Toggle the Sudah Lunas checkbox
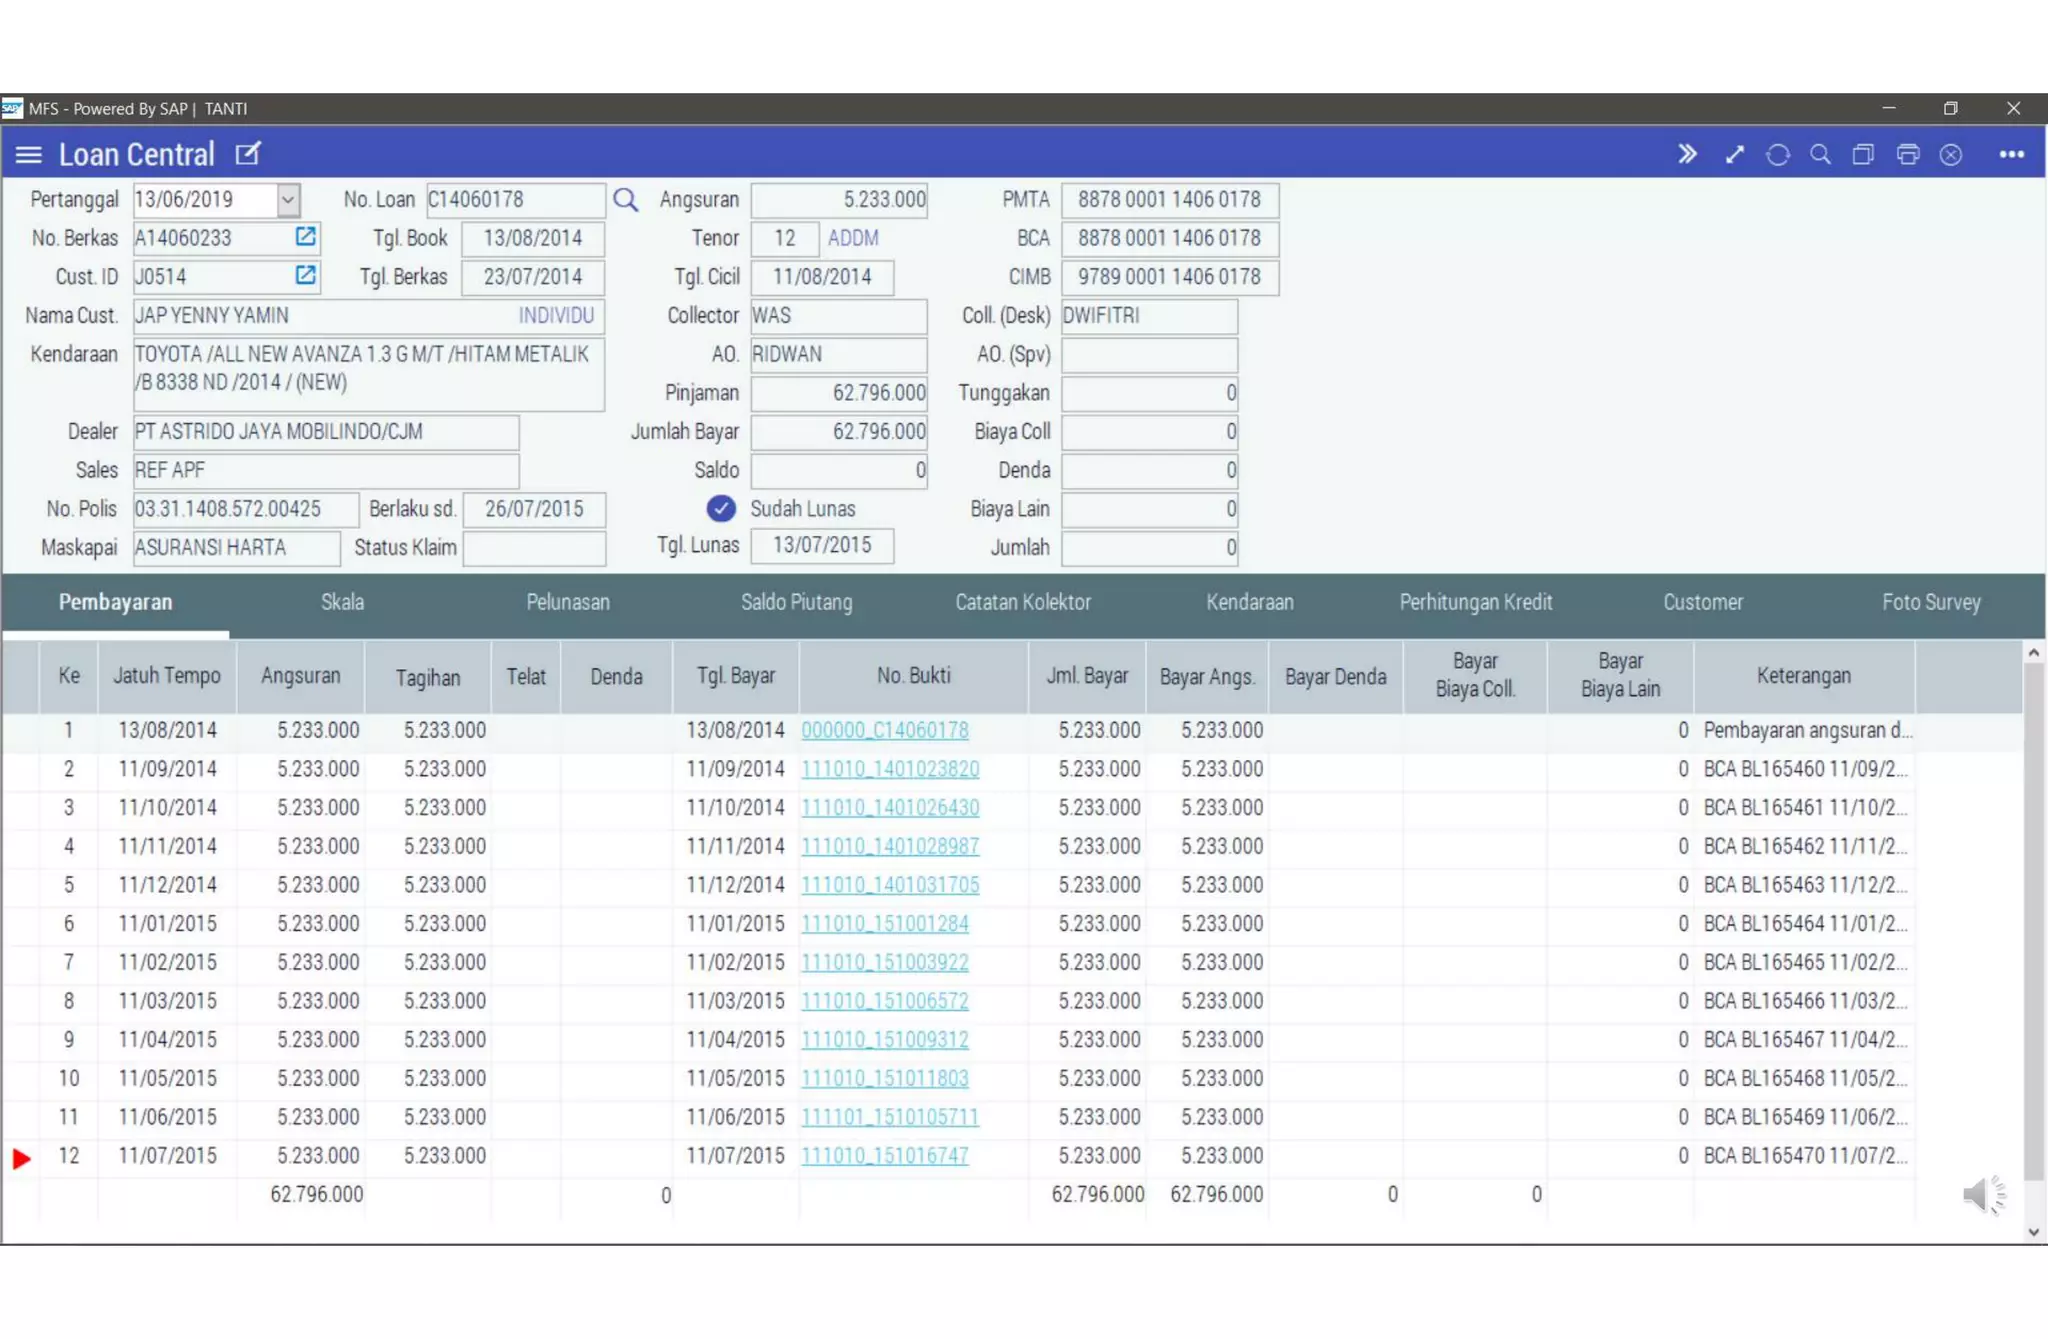The width and height of the screenshot is (2048, 1339). (720, 509)
